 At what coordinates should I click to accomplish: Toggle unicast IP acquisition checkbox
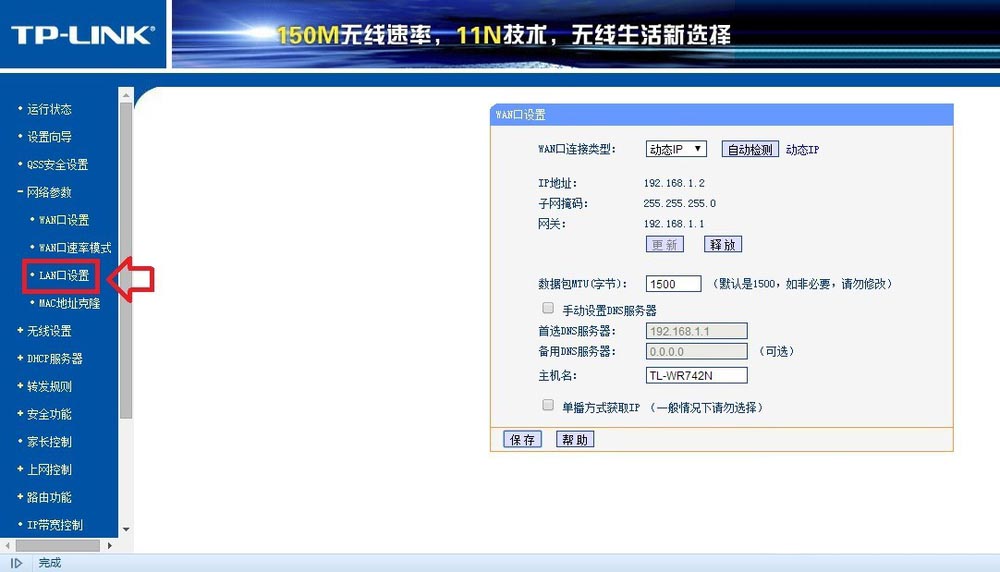(x=548, y=405)
